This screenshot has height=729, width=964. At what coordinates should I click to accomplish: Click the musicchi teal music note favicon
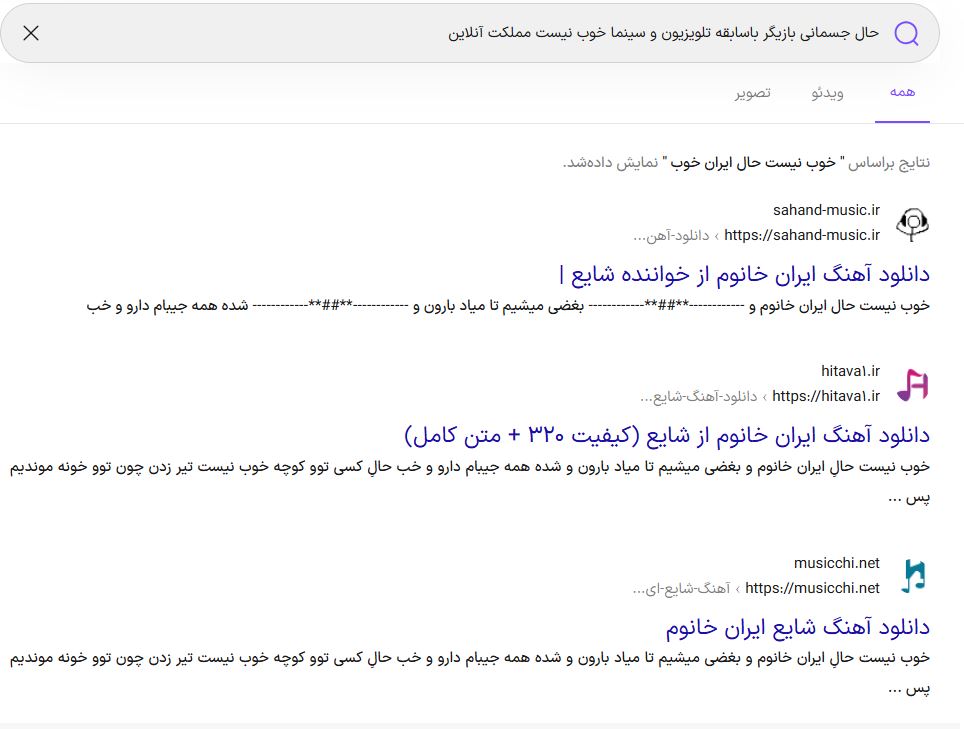(912, 575)
